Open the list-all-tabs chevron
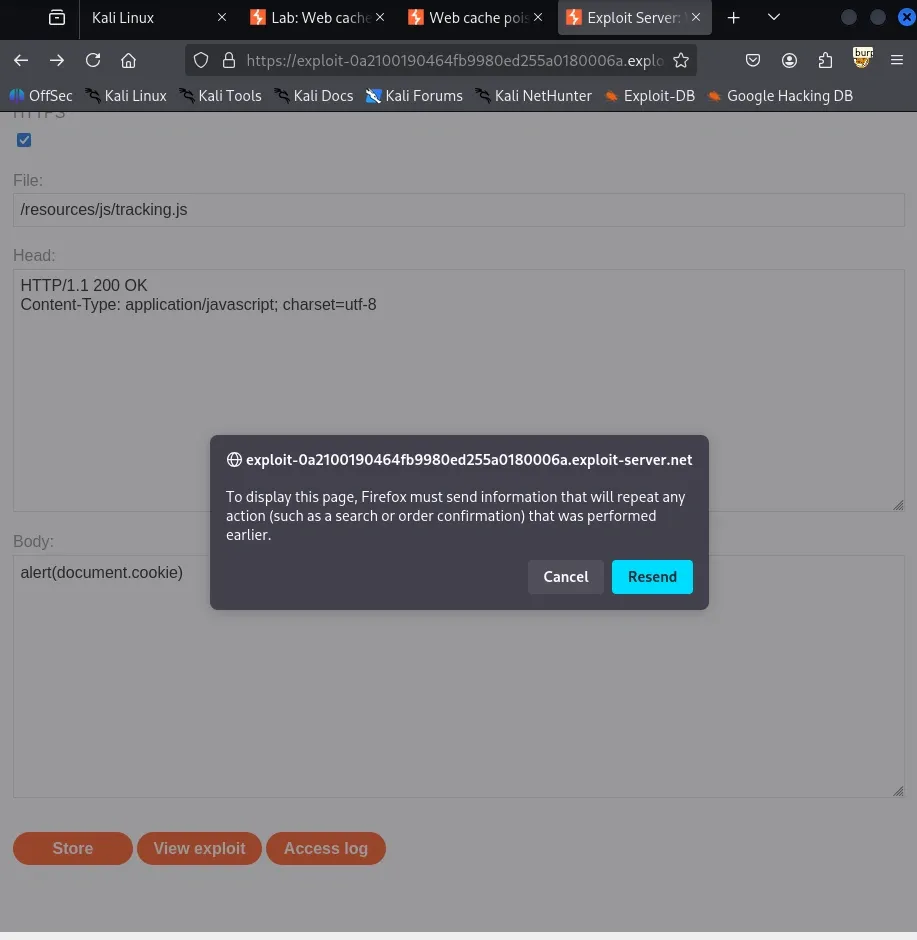Viewport: 917px width, 940px height. coord(773,17)
